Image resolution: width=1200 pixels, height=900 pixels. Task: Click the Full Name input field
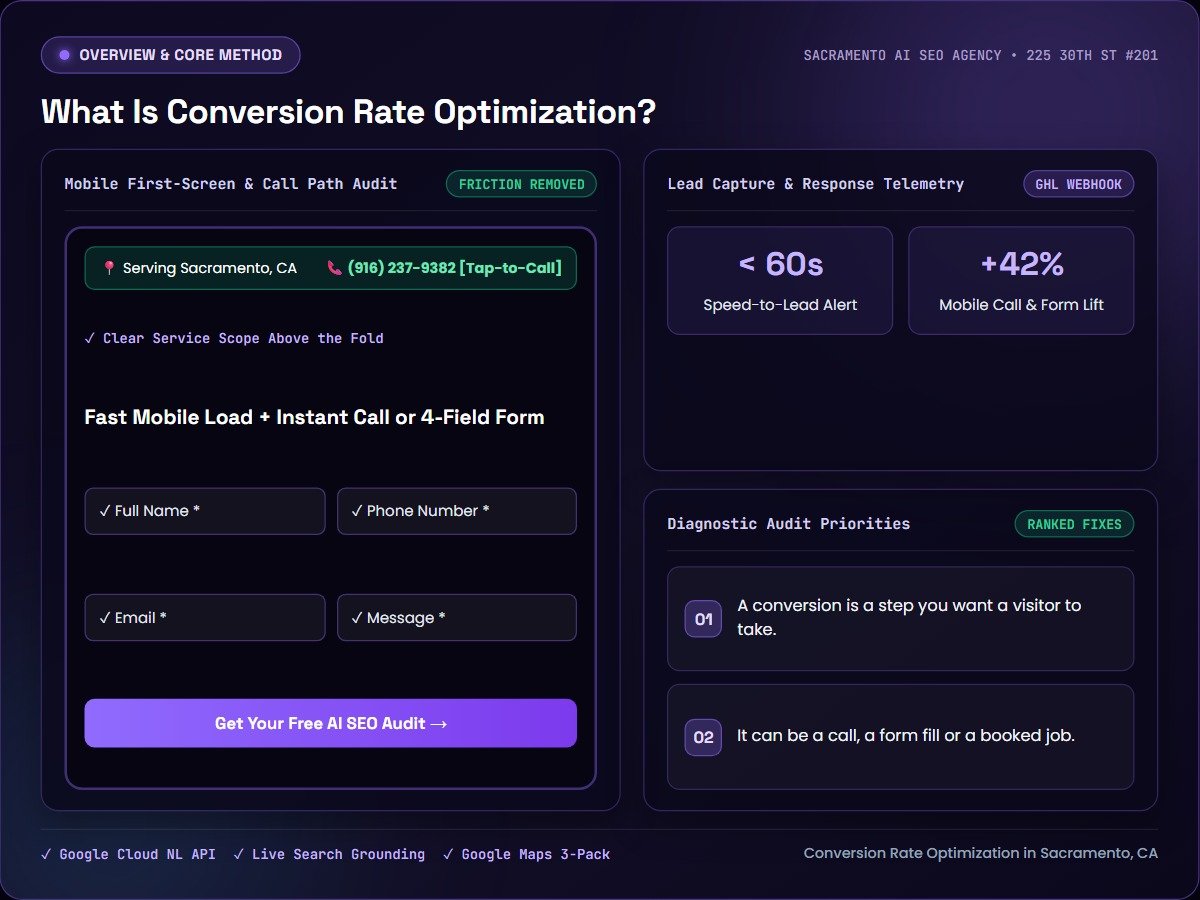click(x=205, y=511)
